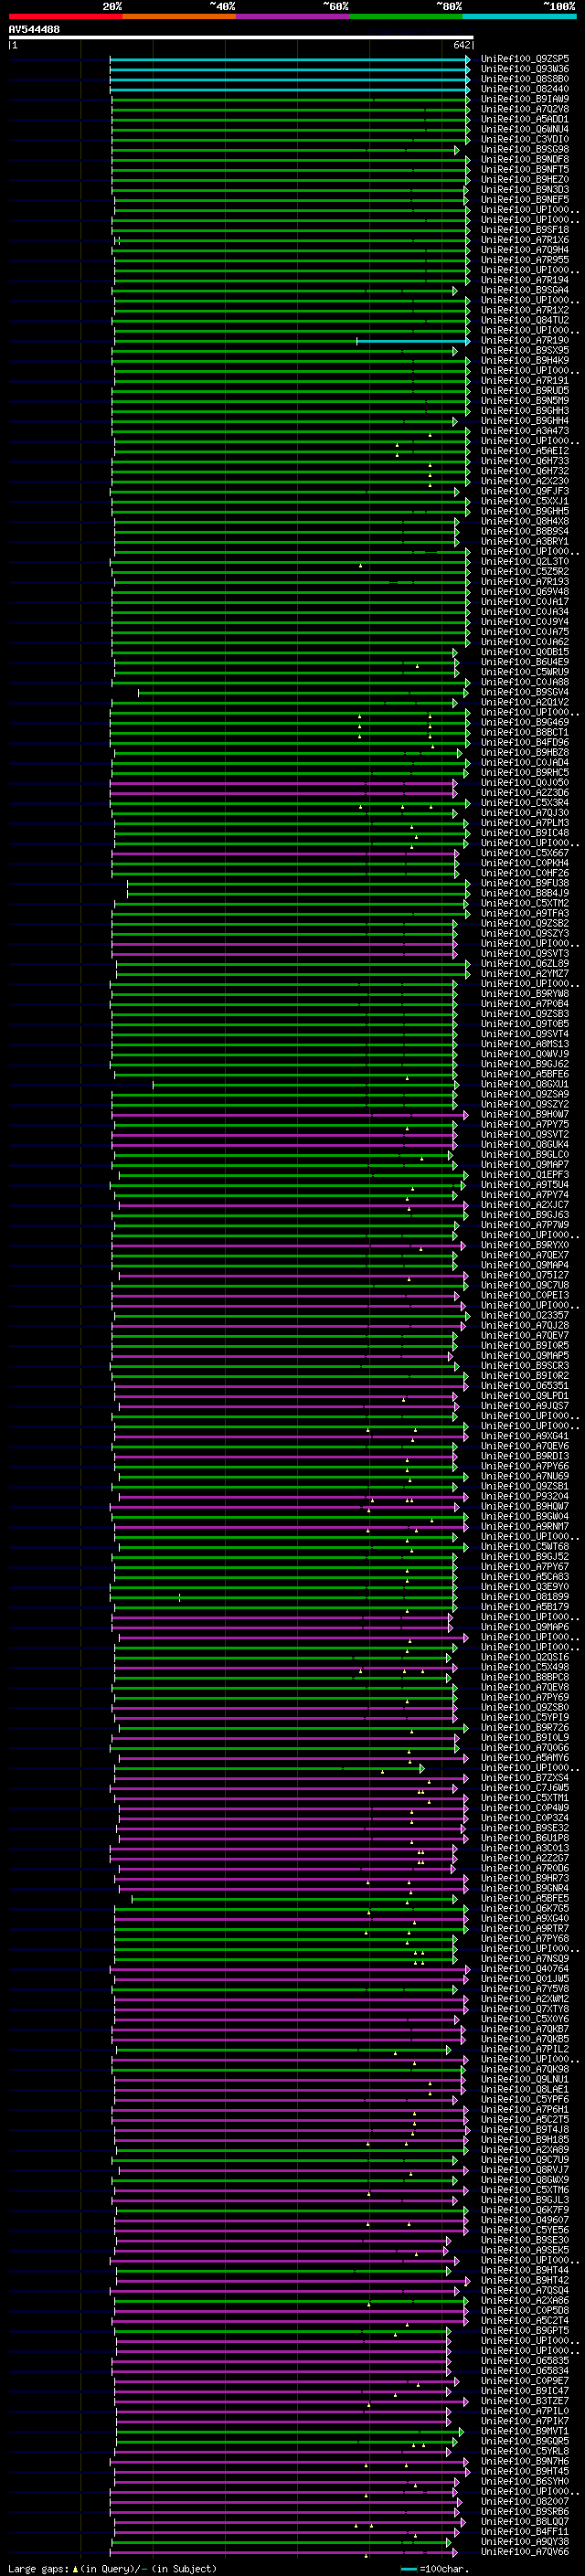Select the UniRef100_A5AEI2 entry

pos(525,451)
